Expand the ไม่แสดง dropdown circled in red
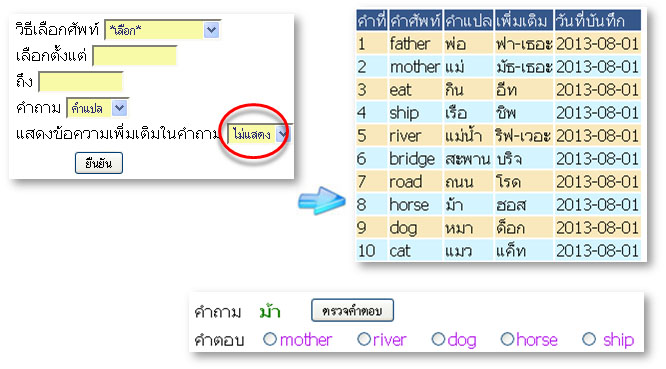This screenshot has height=369, width=666. point(259,134)
